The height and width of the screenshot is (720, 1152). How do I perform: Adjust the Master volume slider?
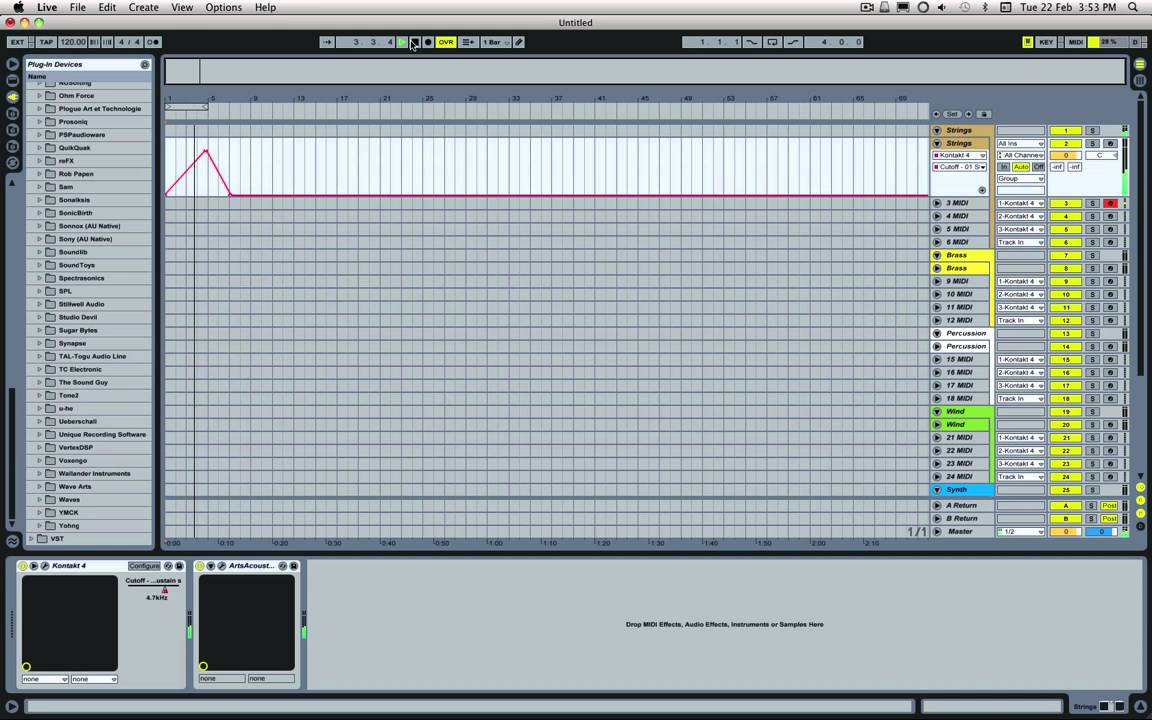(x=1065, y=531)
